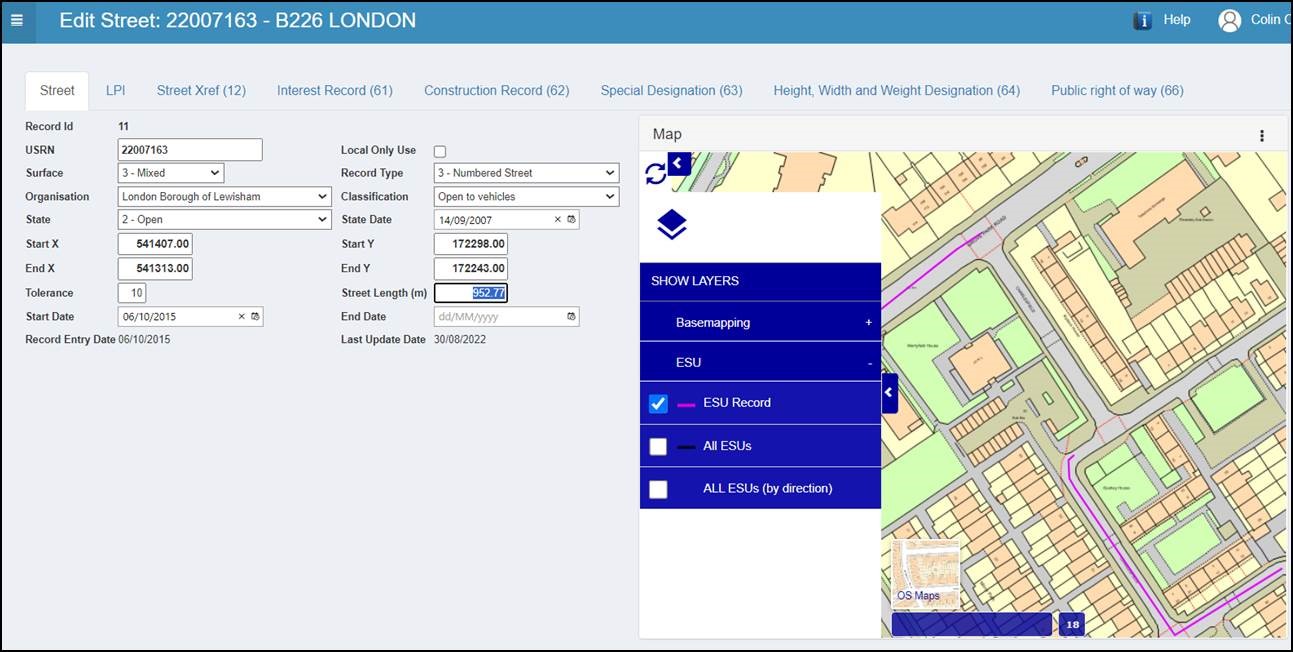Open the Organisation dropdown
The image size is (1293, 652).
(x=224, y=196)
